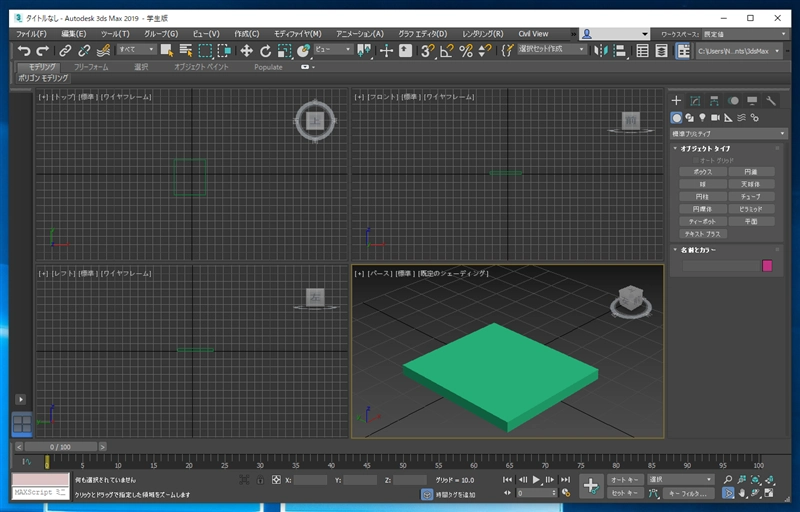This screenshot has width=800, height=512.
Task: Open the レンダリング(R) menu
Action: coord(482,34)
